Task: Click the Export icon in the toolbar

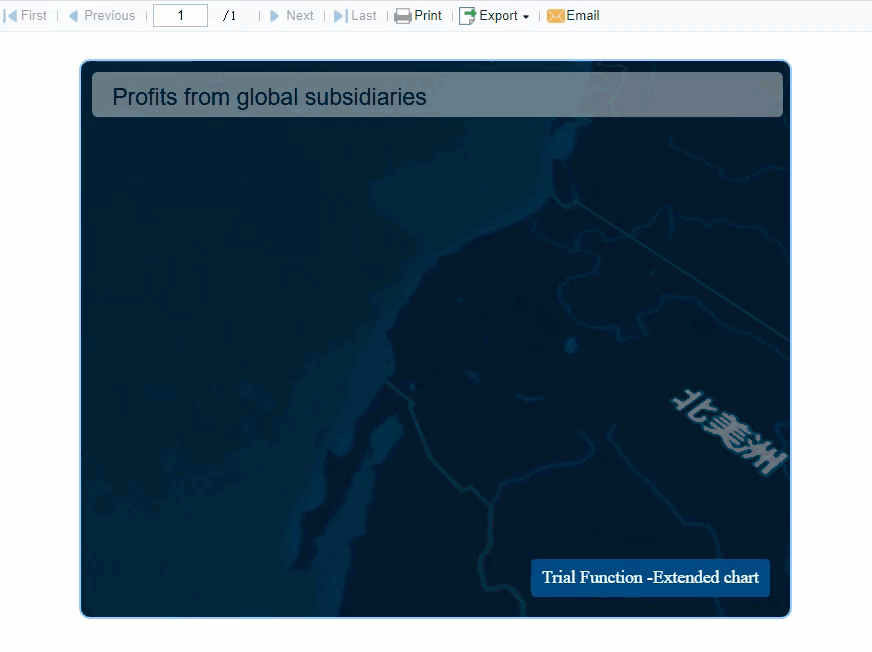Action: [x=465, y=15]
